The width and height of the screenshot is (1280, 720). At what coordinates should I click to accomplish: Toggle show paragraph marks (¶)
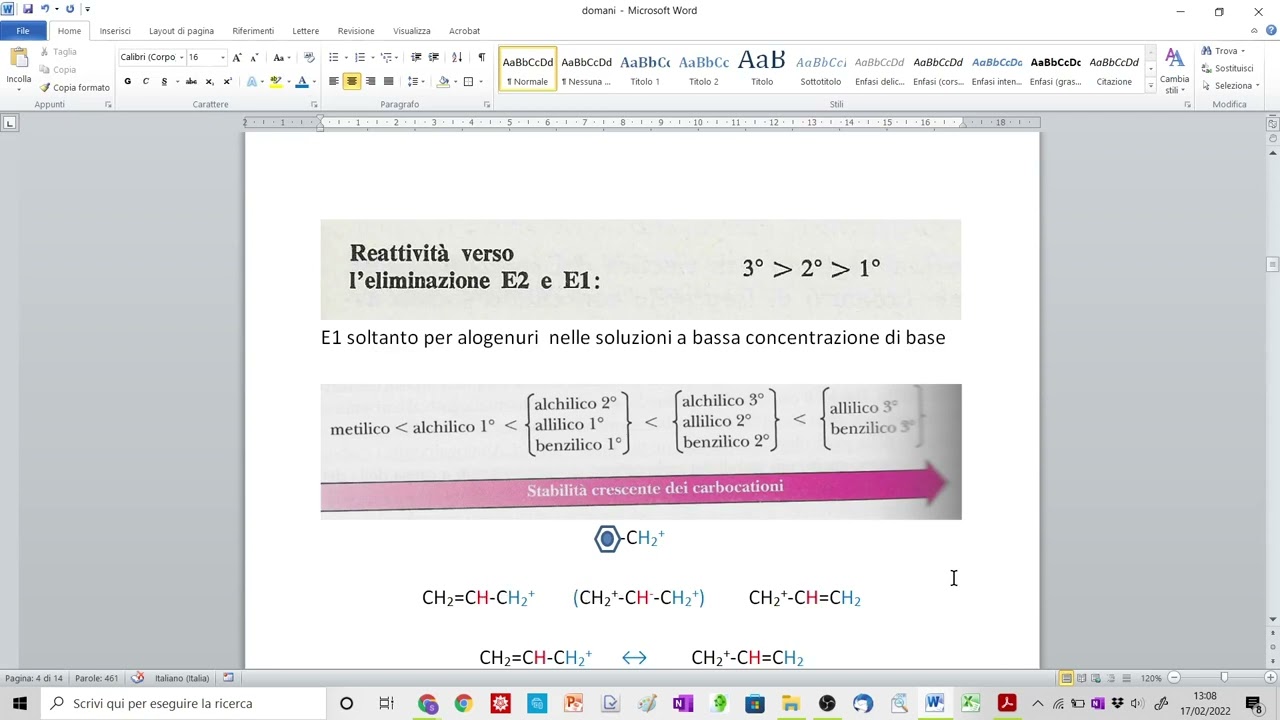[x=481, y=57]
